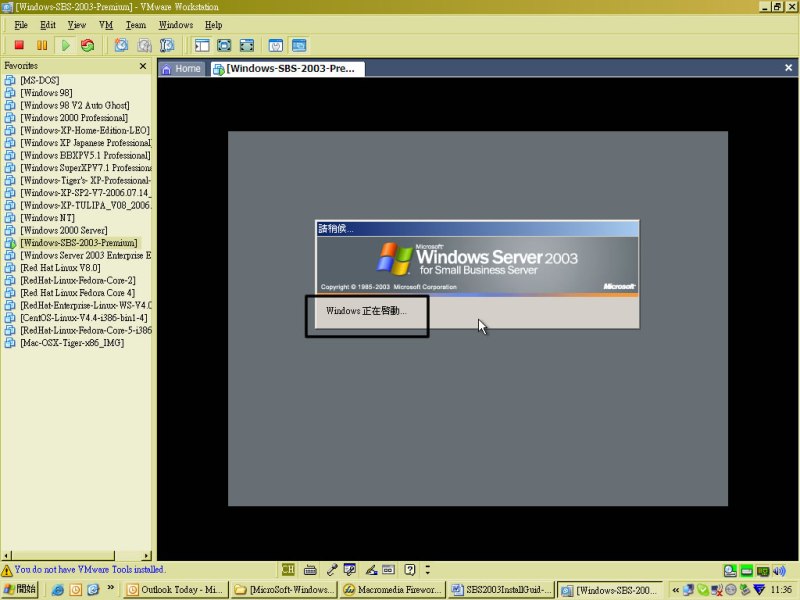
Task: Open the Edit menu
Action: pyautogui.click(x=48, y=25)
